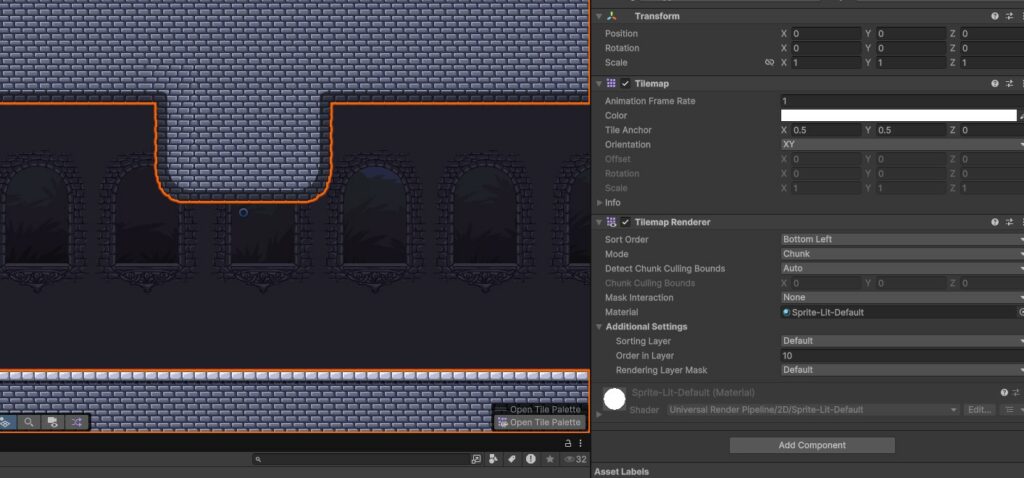Screen dimensions: 1024x478
Task: Filter project search by type
Action: (494, 459)
